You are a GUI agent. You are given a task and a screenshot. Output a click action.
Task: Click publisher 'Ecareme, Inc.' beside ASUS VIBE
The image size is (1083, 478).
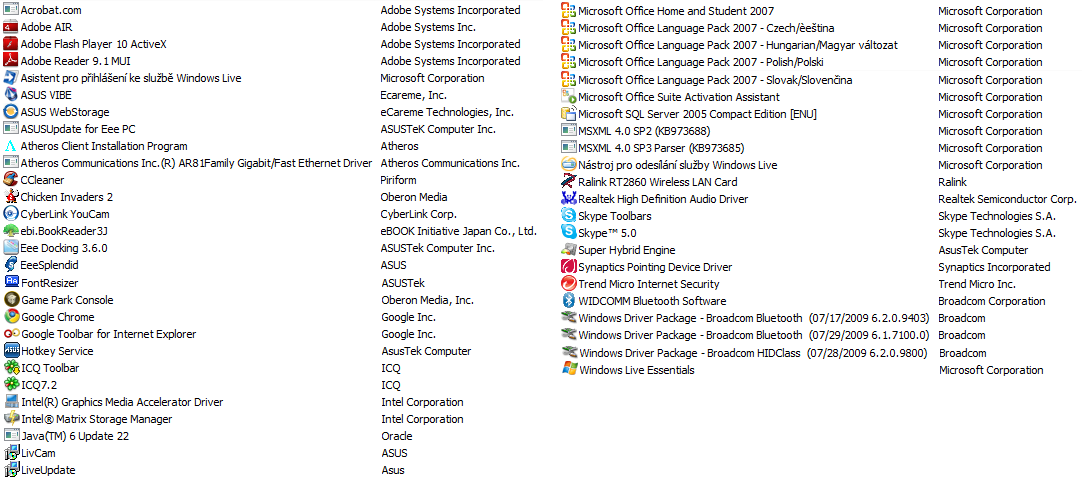tap(414, 95)
